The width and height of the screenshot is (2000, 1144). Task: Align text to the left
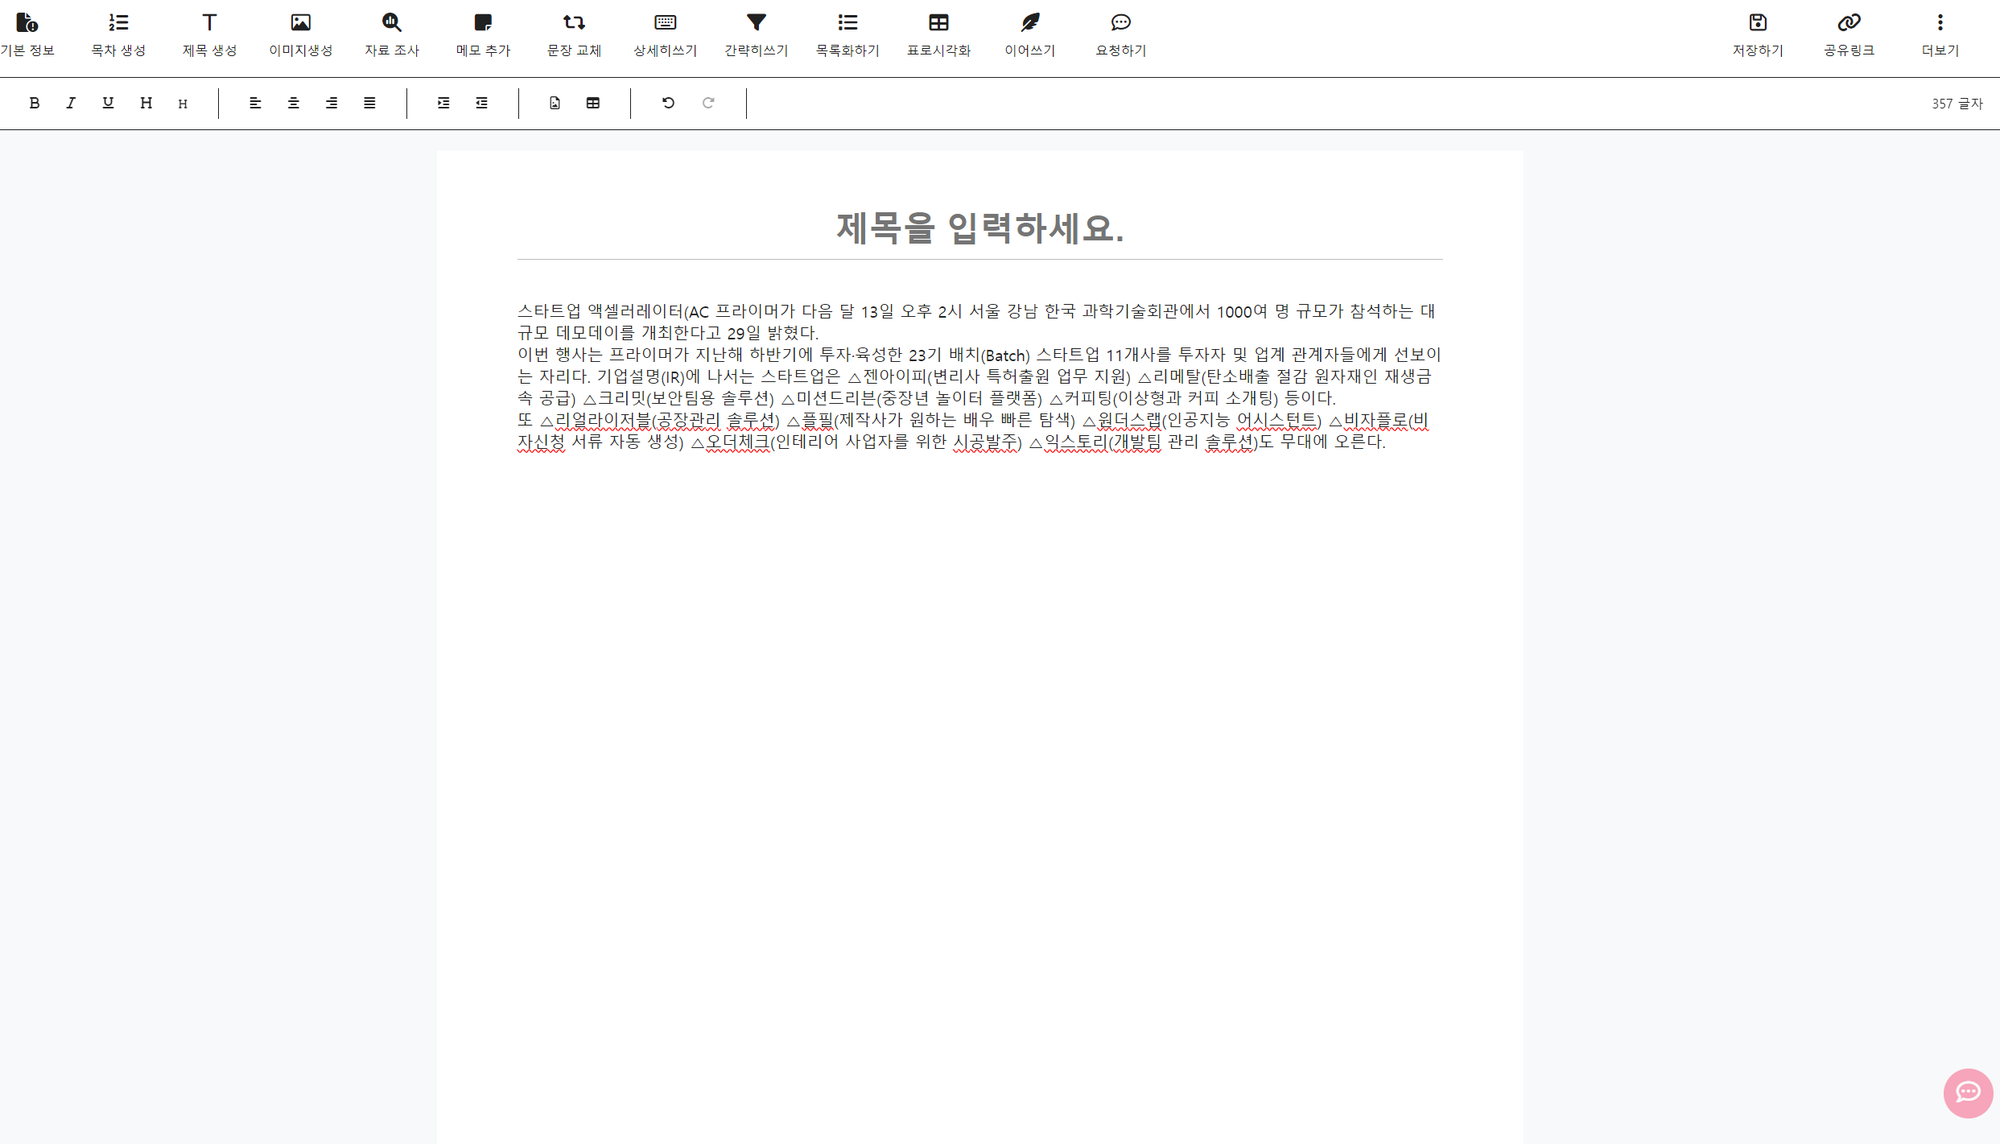coord(255,103)
